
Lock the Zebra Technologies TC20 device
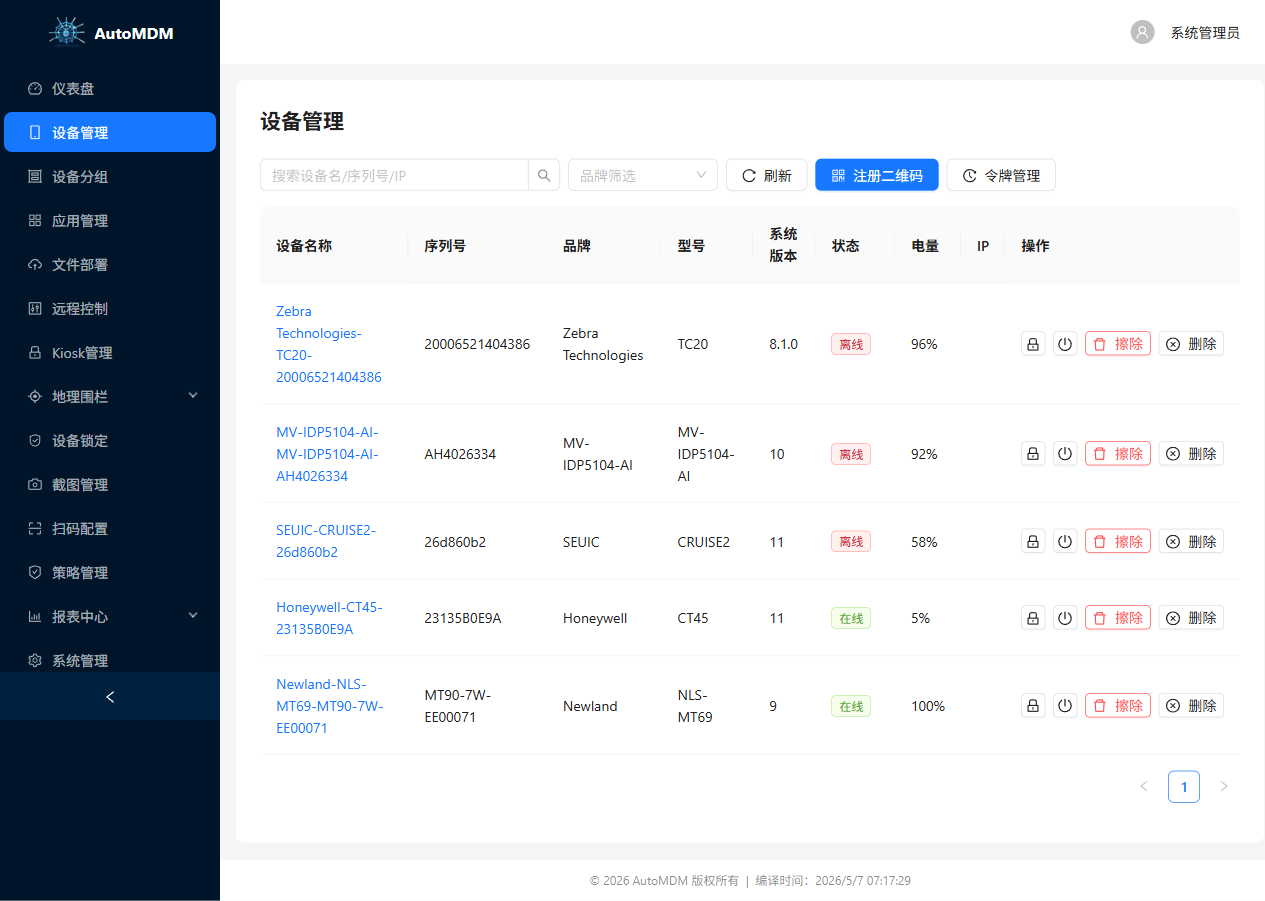(1033, 344)
